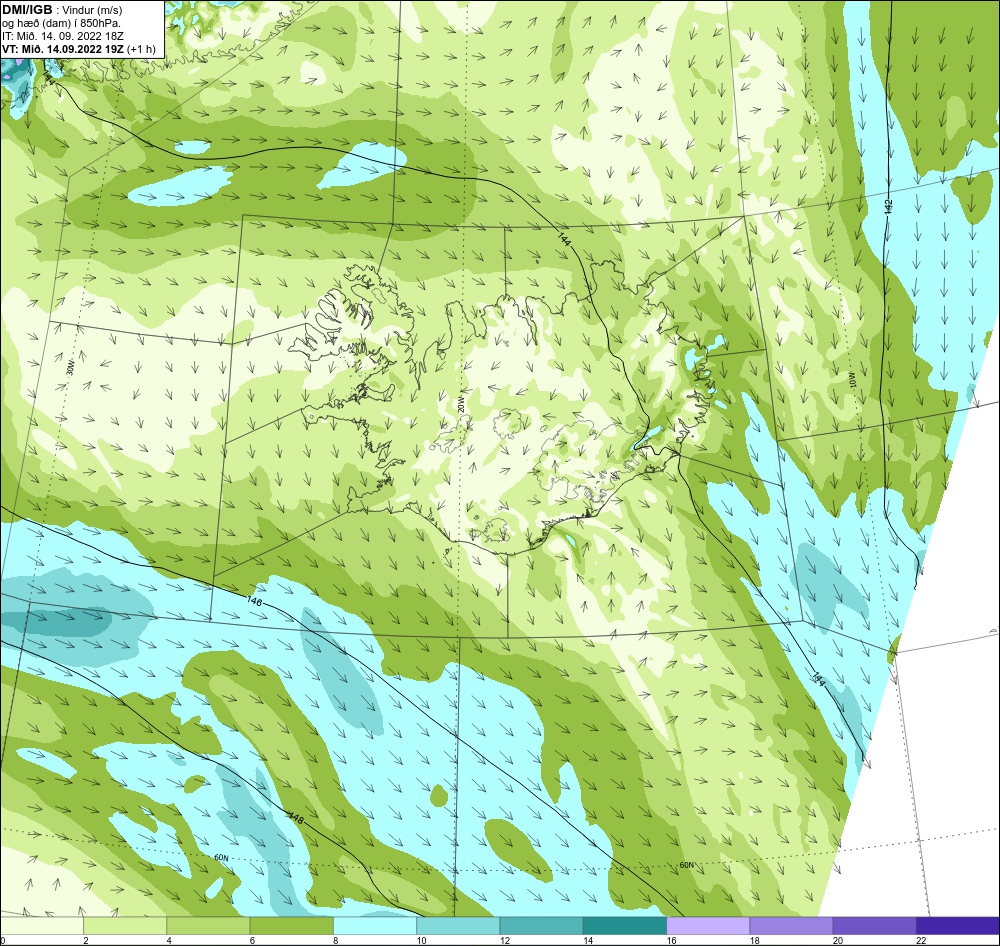Click the light cyan 8–10 m/s legend swatch
The image size is (1000, 946).
pyautogui.click(x=375, y=924)
